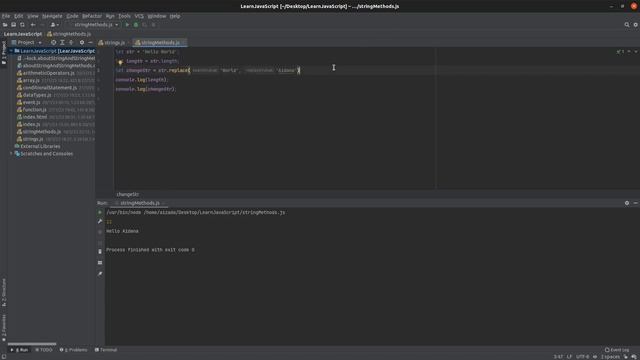Select arithmeticOperators.js in project tree
This screenshot has width=640, height=360.
point(49,73)
